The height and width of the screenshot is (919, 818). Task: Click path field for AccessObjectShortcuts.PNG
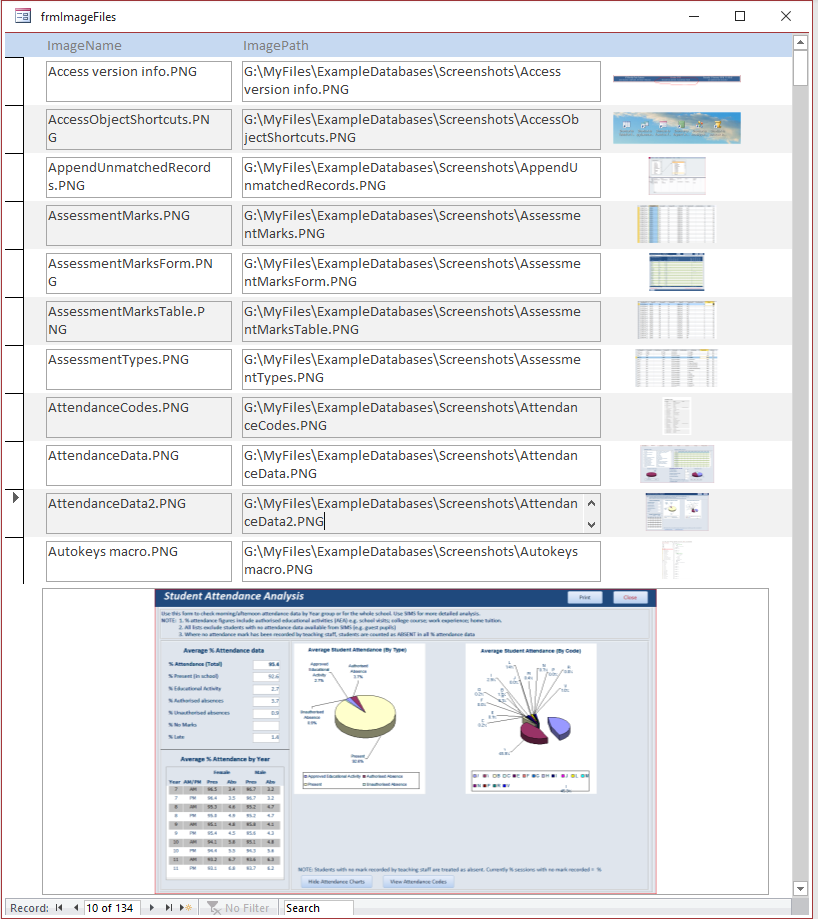point(421,130)
